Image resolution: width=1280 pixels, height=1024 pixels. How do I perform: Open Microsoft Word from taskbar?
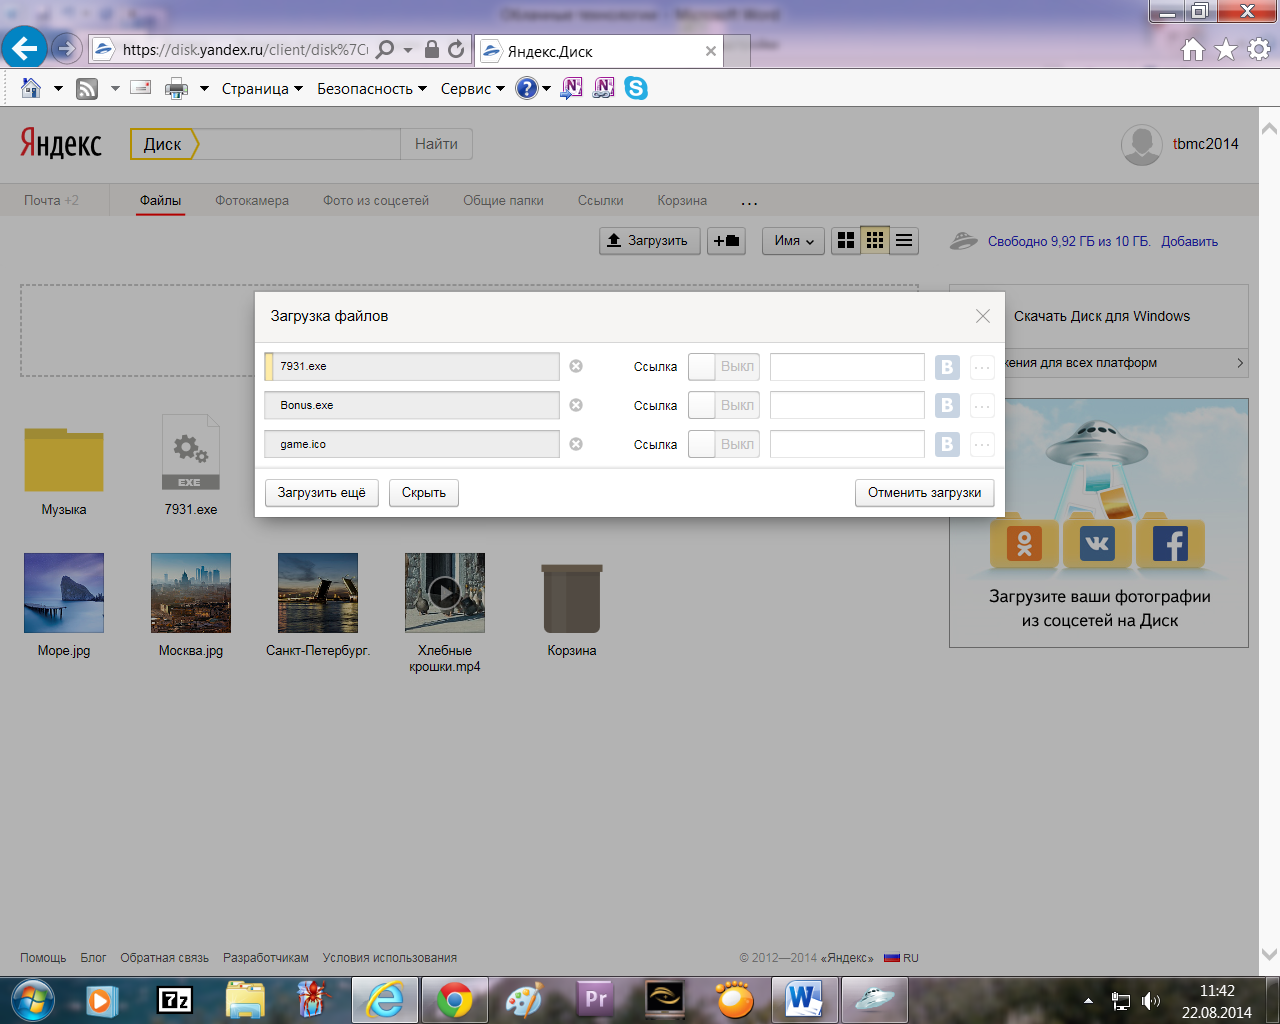[x=803, y=1000]
